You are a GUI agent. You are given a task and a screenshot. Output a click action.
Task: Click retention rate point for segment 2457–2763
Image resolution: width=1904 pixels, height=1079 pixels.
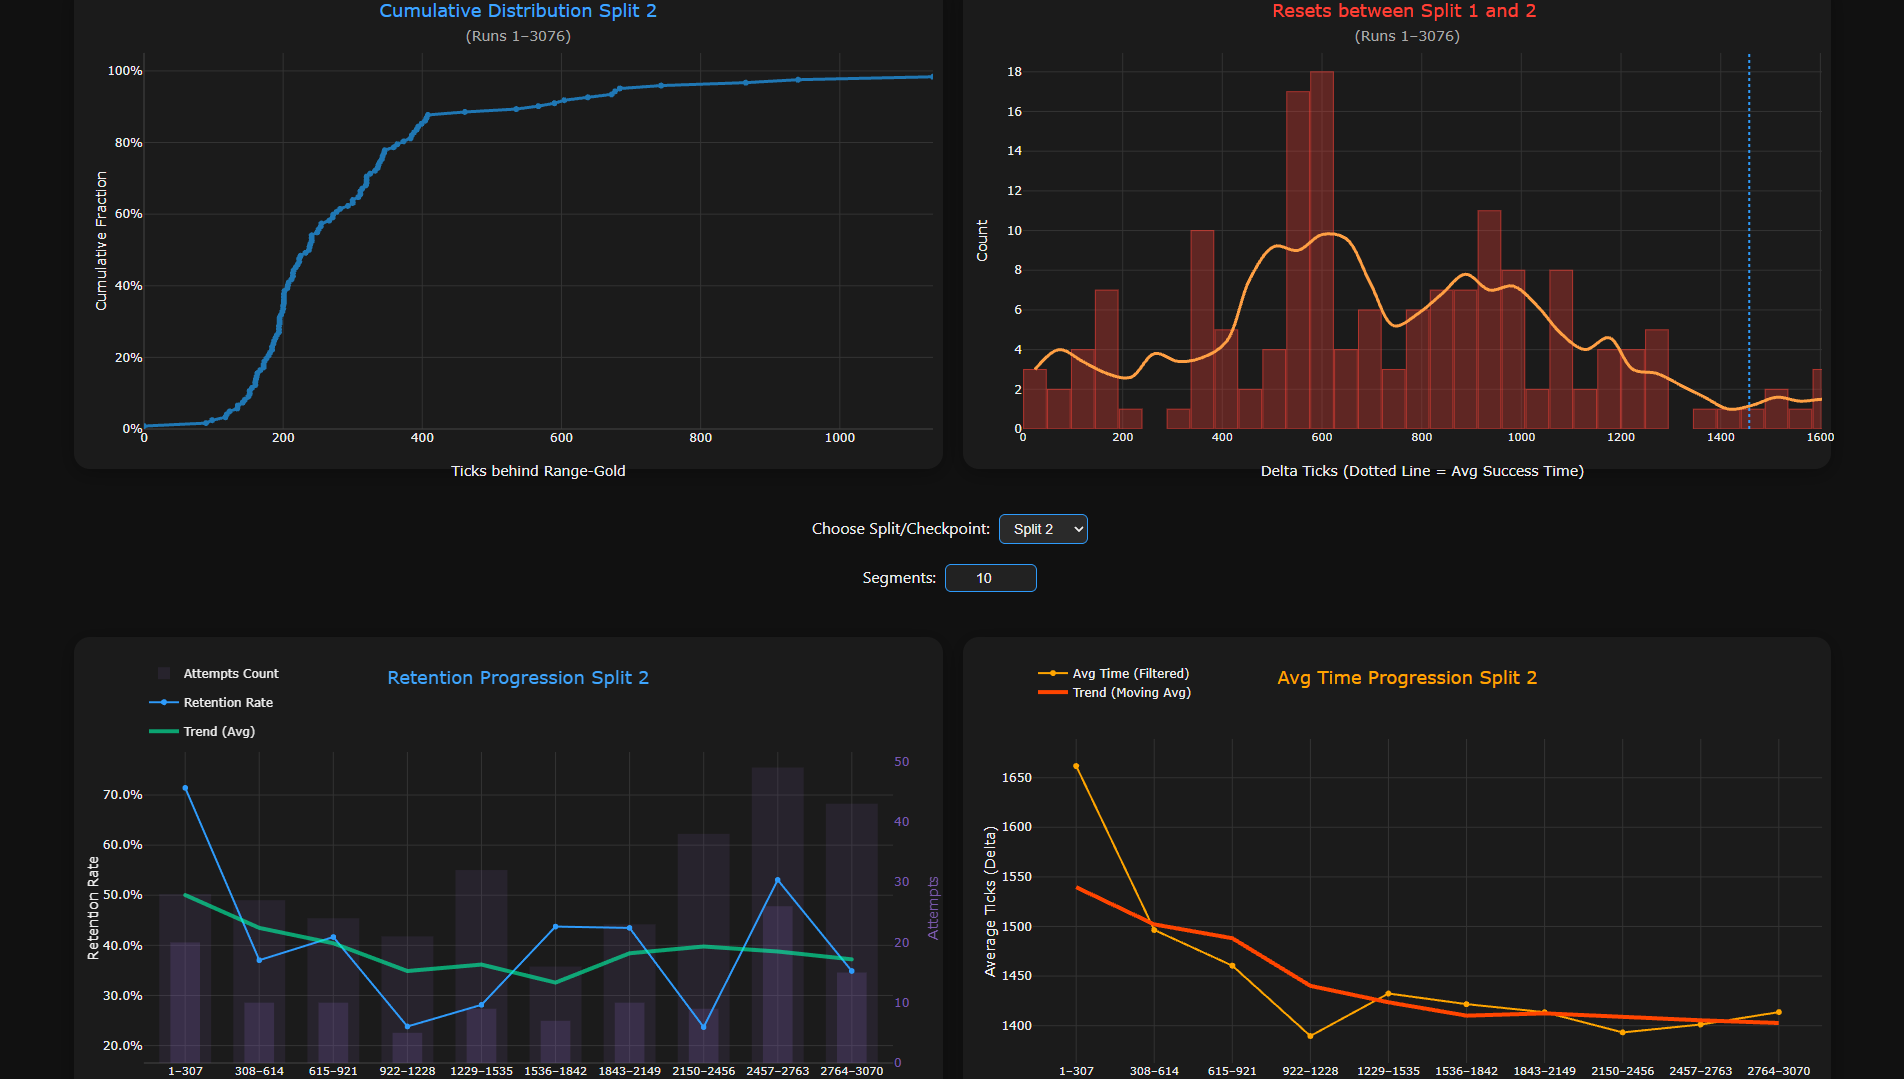(778, 880)
